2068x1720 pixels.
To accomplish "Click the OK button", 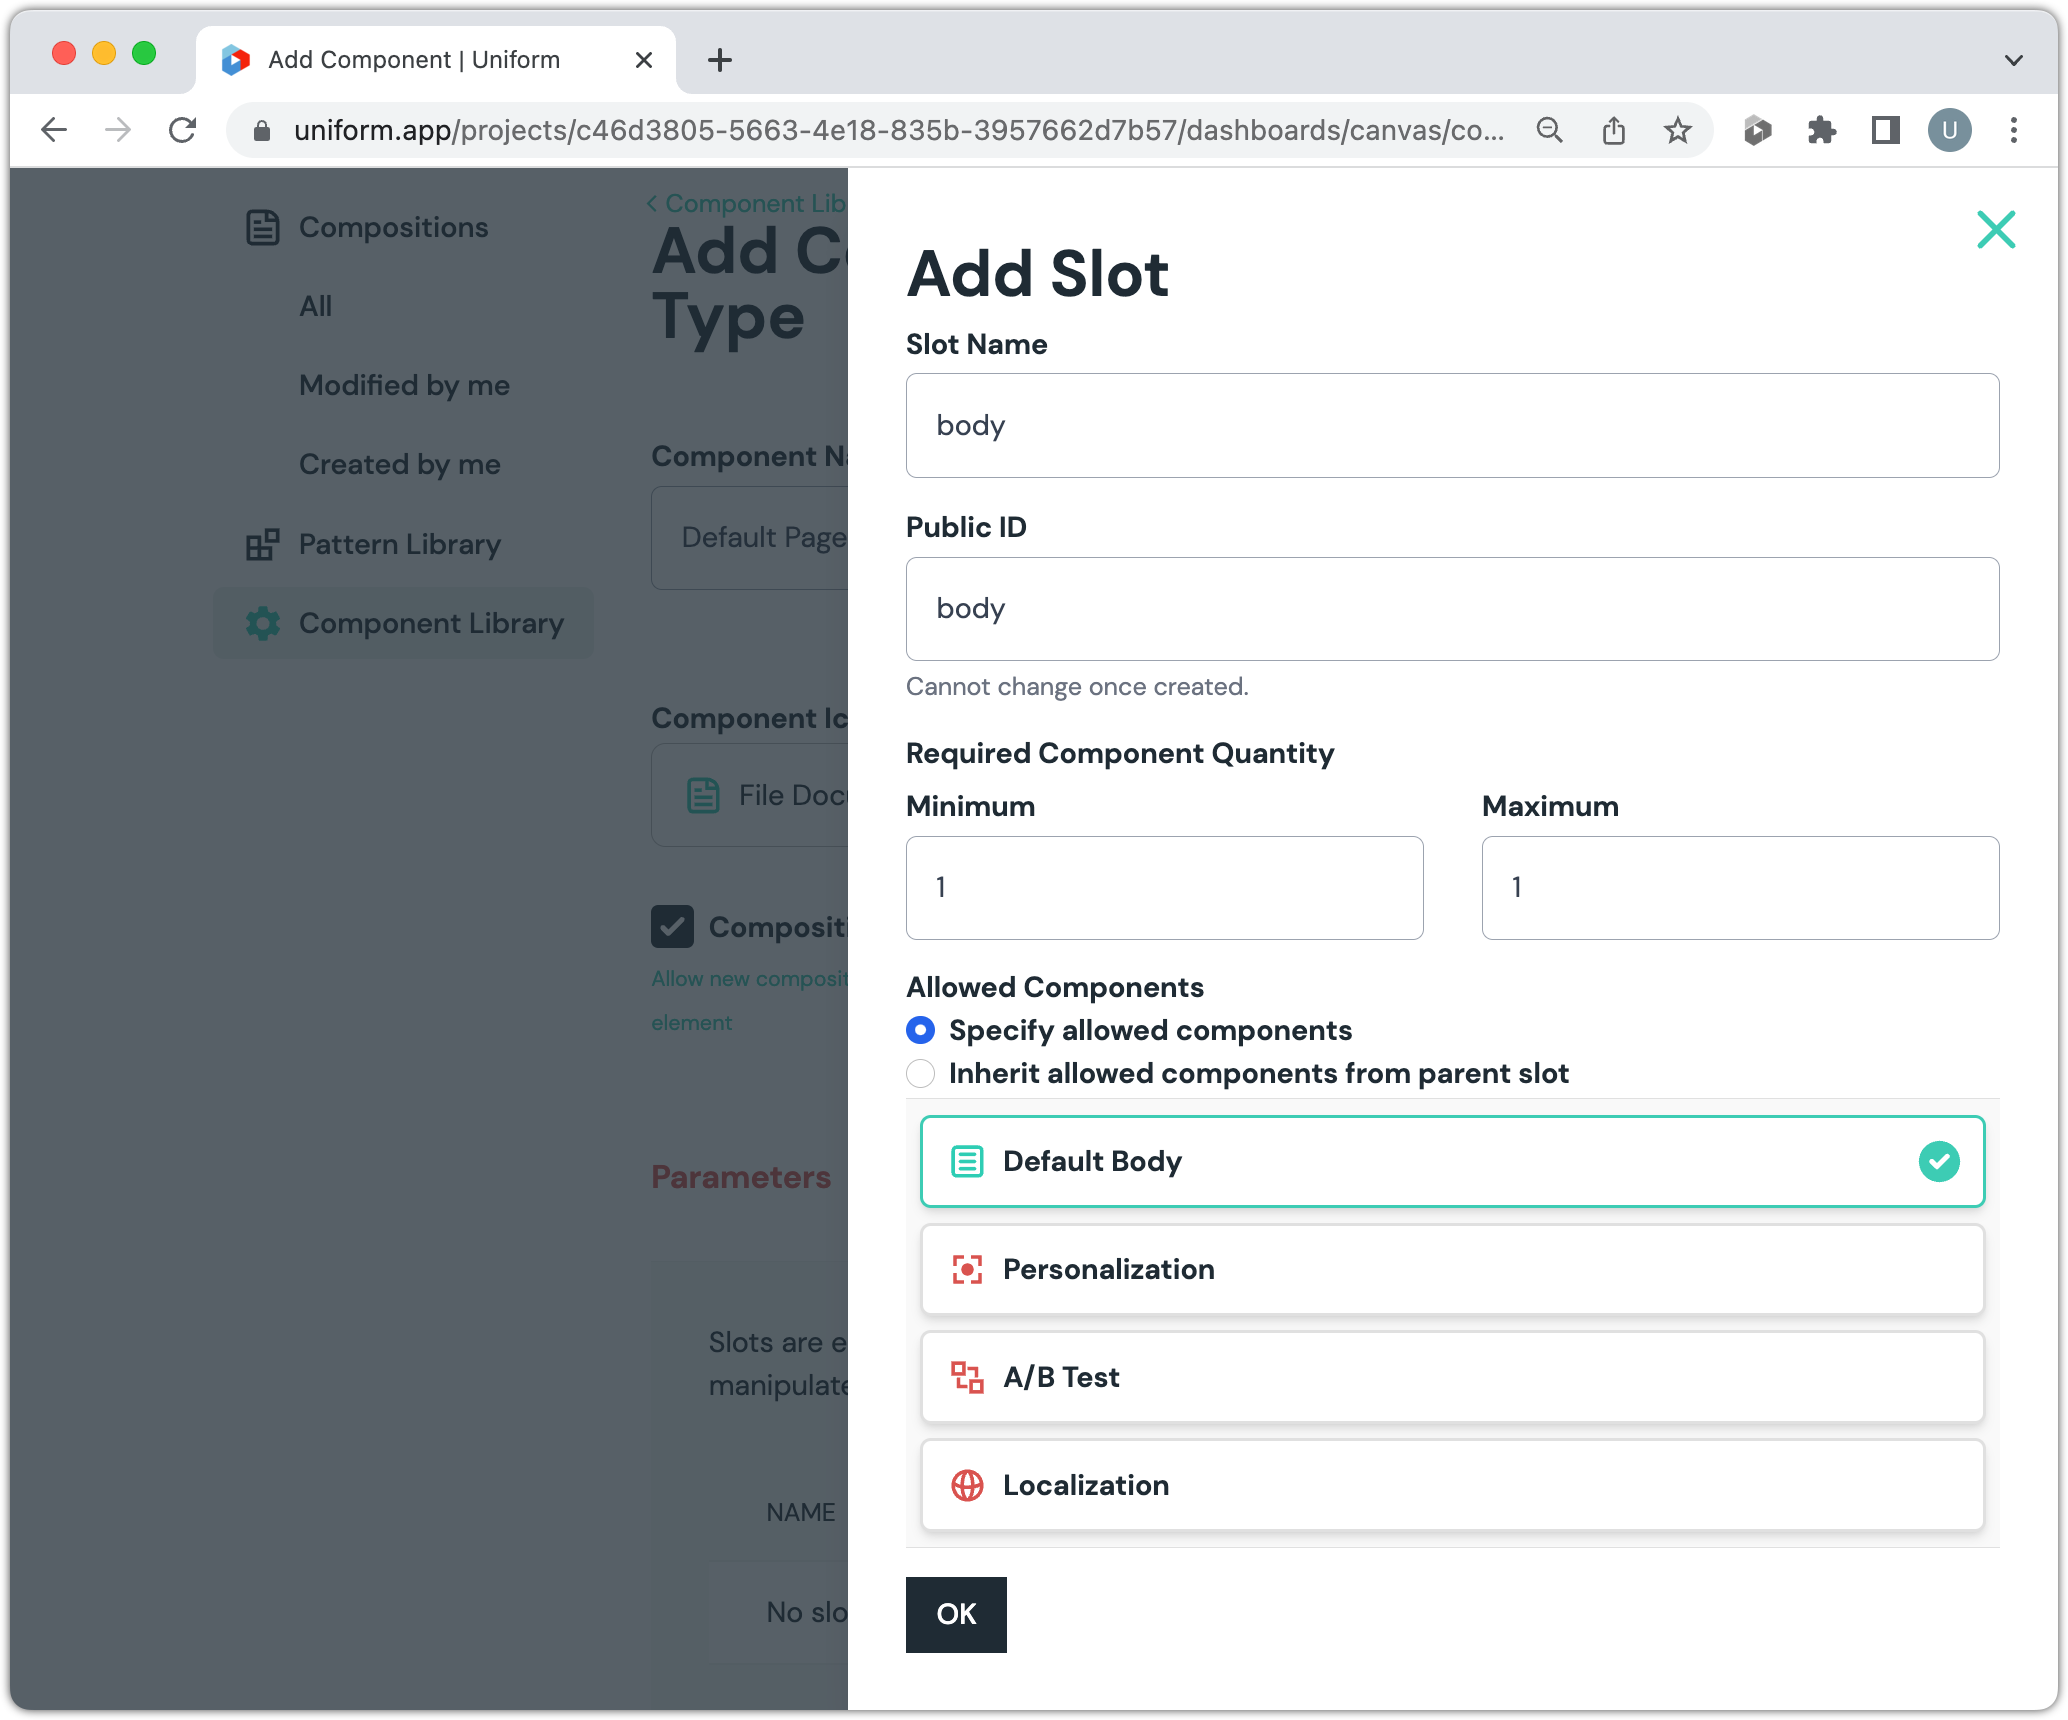I will 955,1614.
